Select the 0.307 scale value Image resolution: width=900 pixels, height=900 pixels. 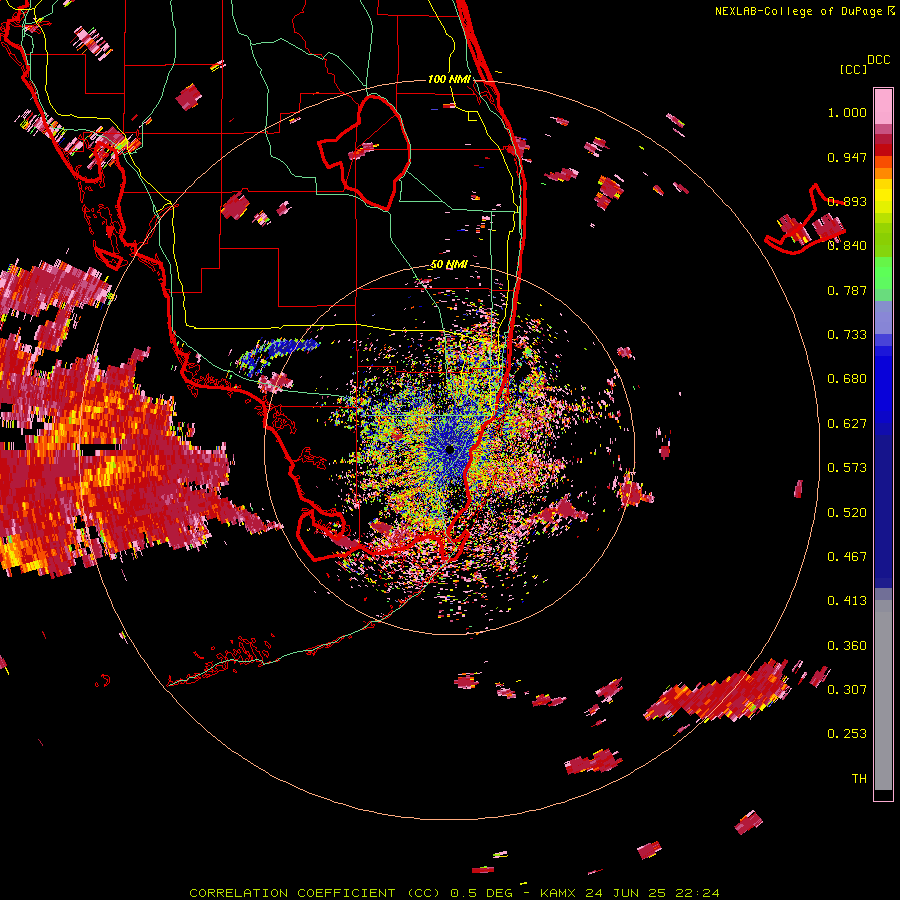pyautogui.click(x=847, y=690)
